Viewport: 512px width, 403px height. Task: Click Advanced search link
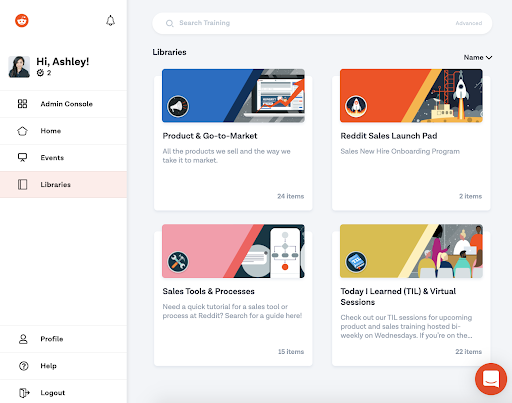click(x=469, y=23)
